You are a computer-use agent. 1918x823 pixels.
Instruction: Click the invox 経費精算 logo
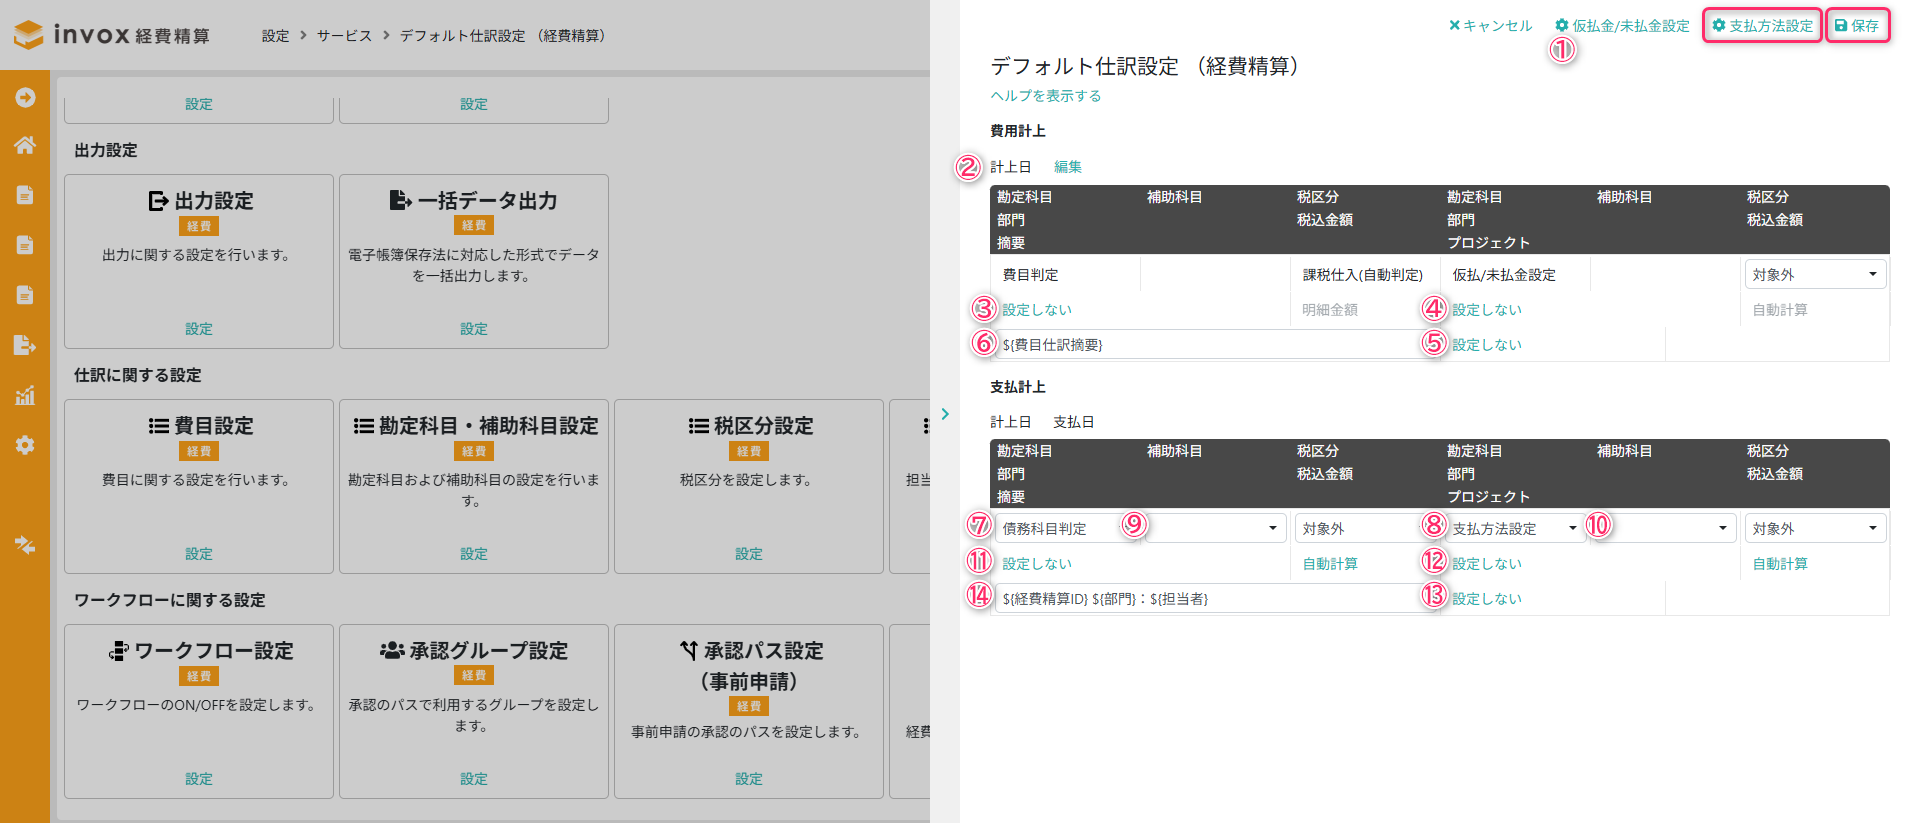pyautogui.click(x=112, y=35)
